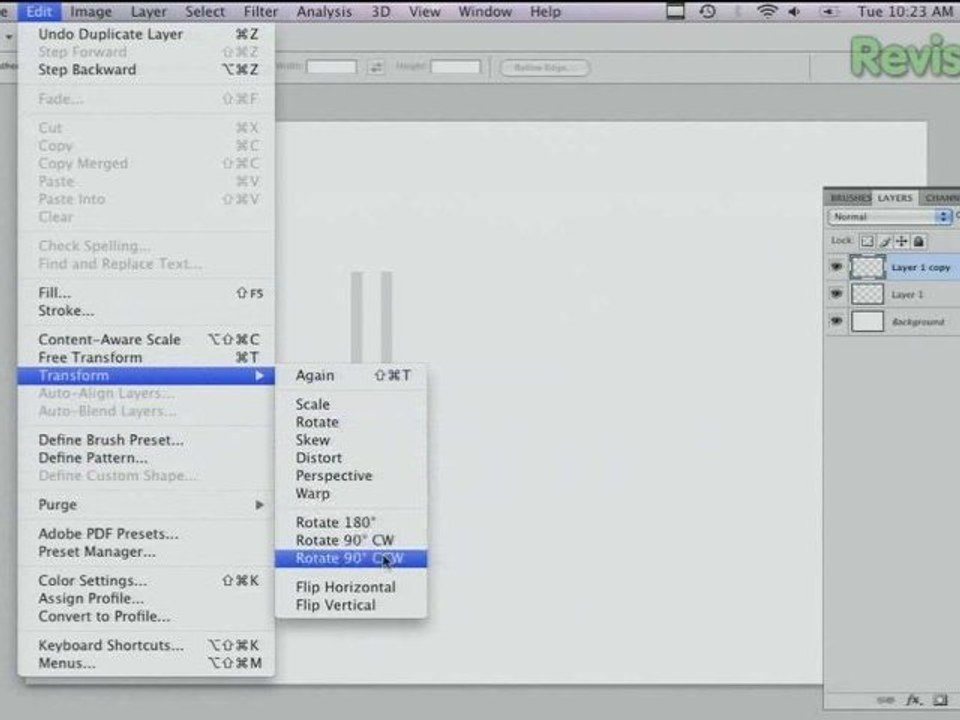Image resolution: width=960 pixels, height=720 pixels.
Task: Open the 3D menu
Action: pos(381,12)
